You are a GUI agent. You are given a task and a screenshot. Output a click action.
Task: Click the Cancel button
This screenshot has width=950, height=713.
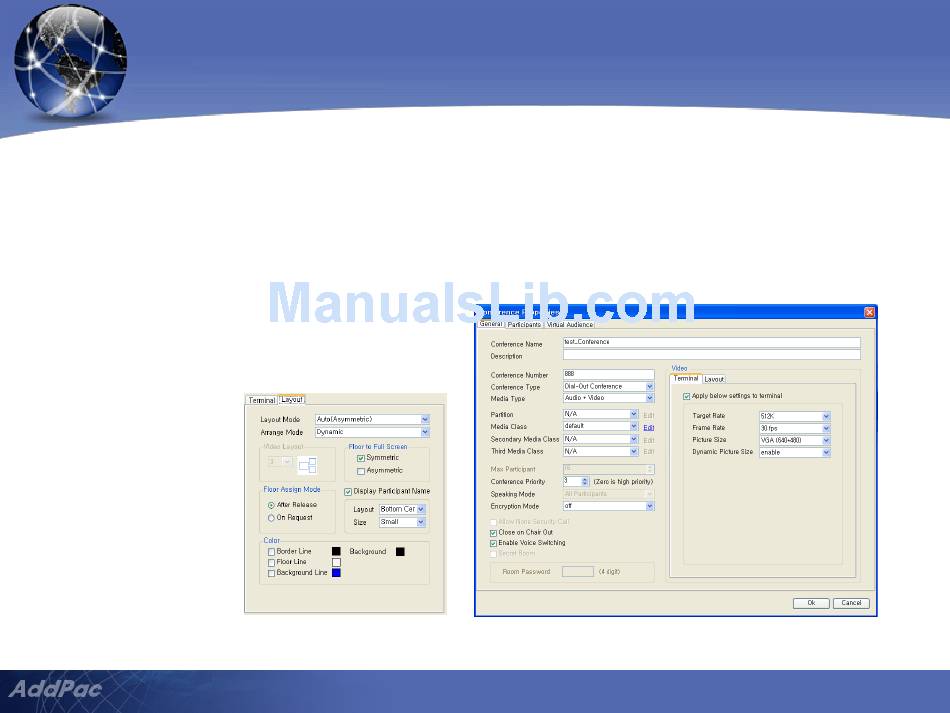tap(851, 603)
